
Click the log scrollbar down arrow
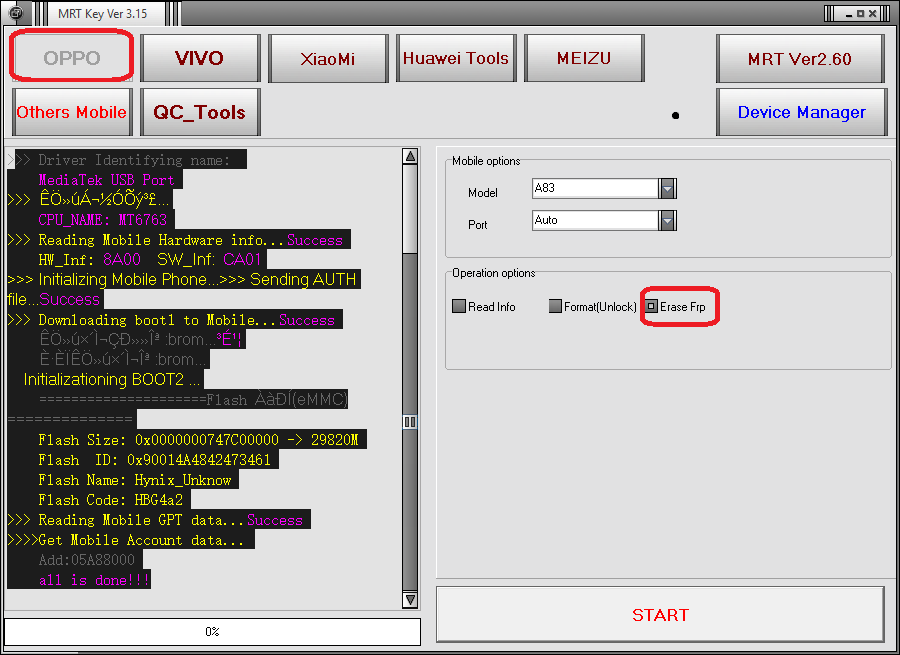[410, 599]
